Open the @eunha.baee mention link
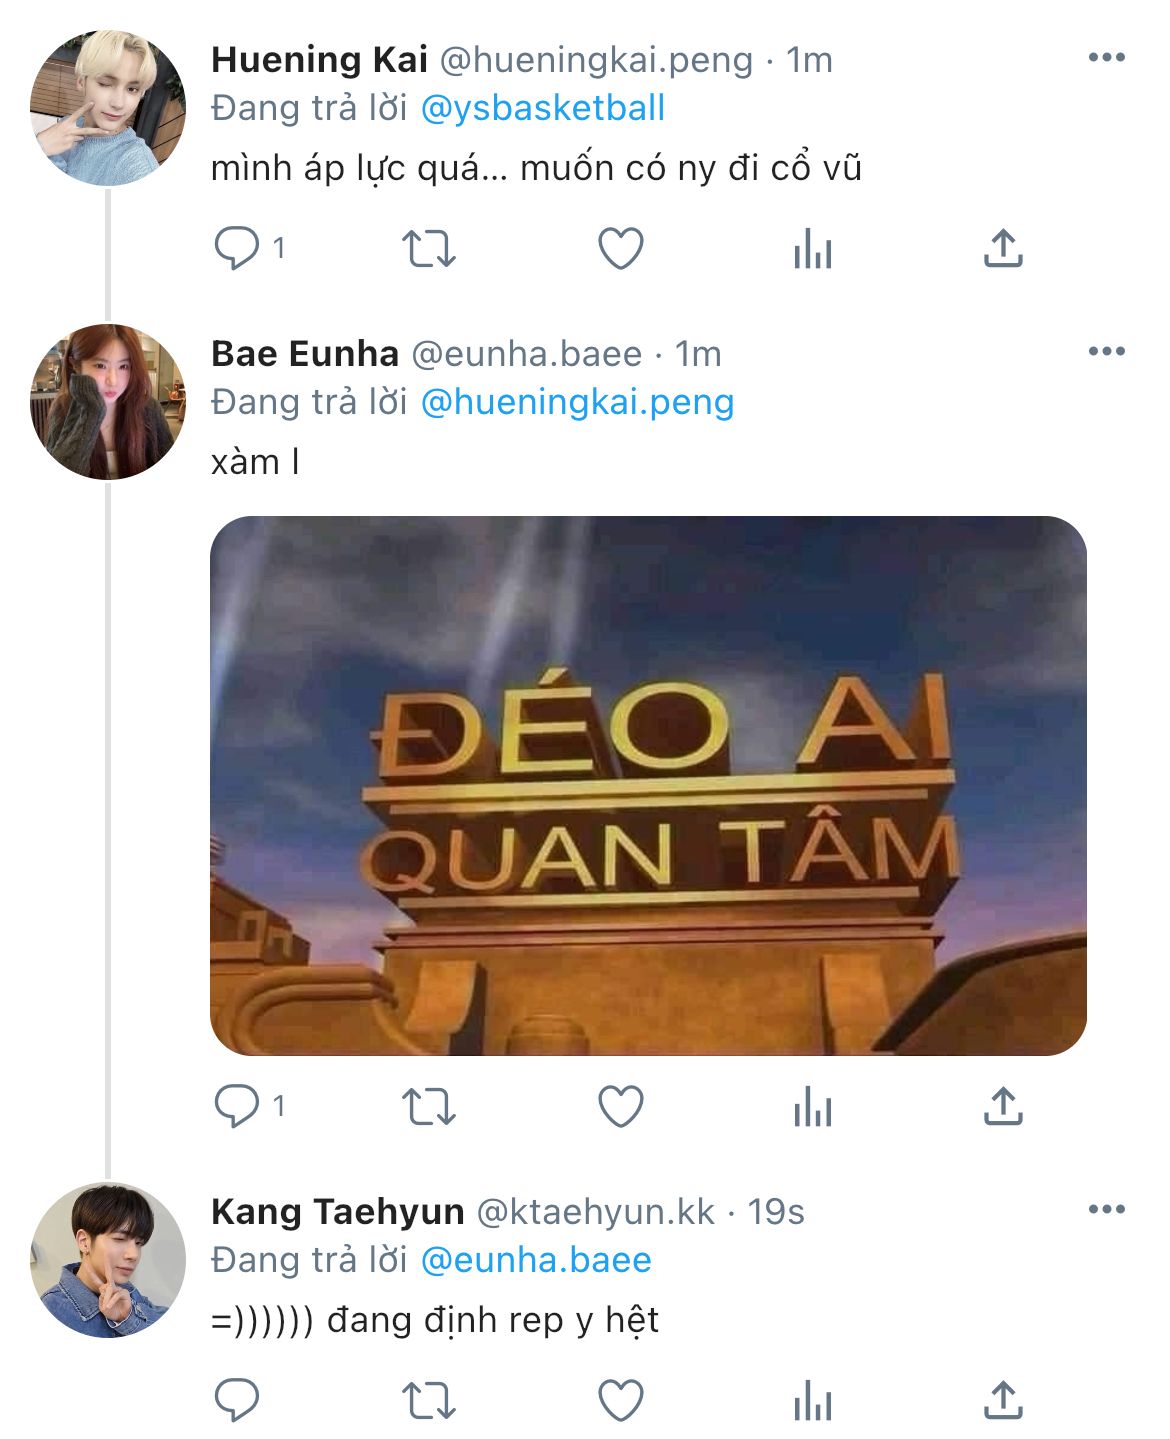 (x=536, y=1260)
